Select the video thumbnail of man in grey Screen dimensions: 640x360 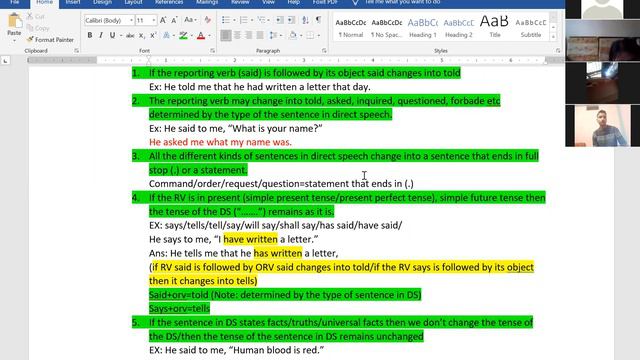602,126
